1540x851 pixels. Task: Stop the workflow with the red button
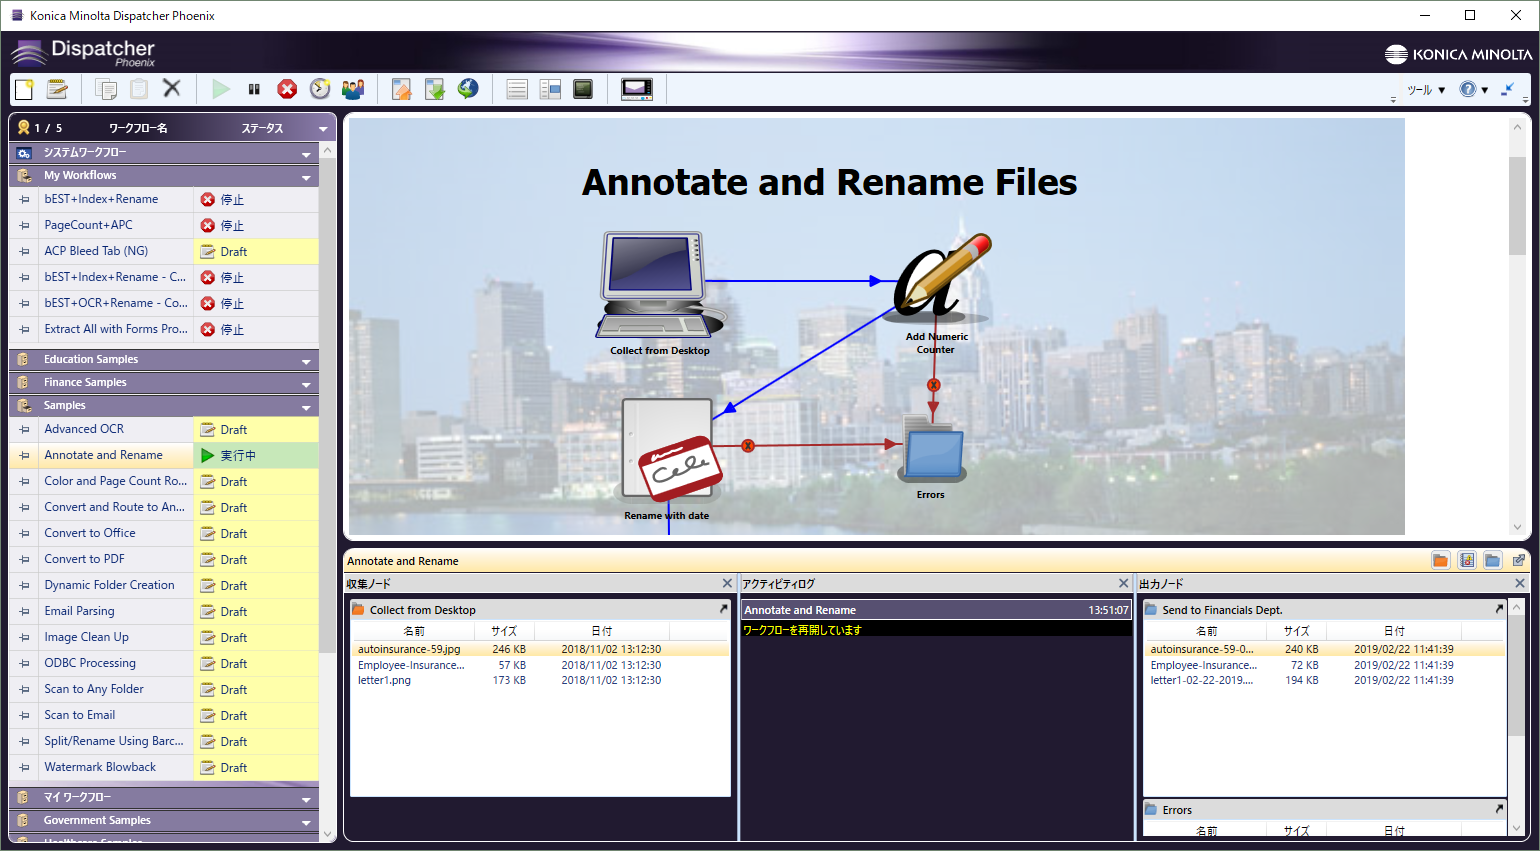(x=287, y=89)
